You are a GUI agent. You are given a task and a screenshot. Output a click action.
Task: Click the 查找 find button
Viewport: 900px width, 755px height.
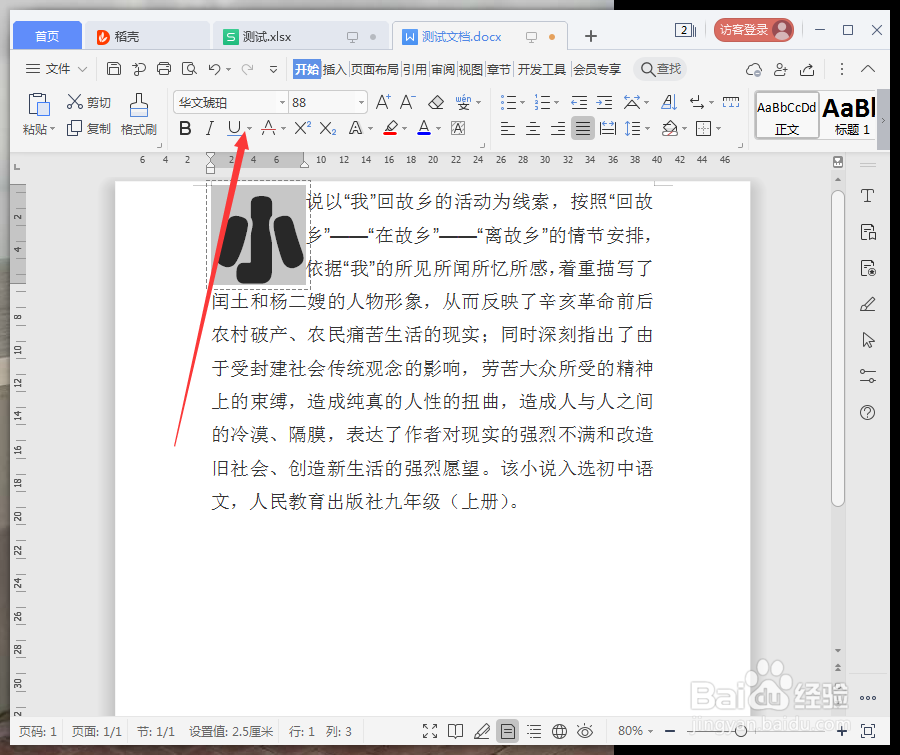(x=660, y=69)
